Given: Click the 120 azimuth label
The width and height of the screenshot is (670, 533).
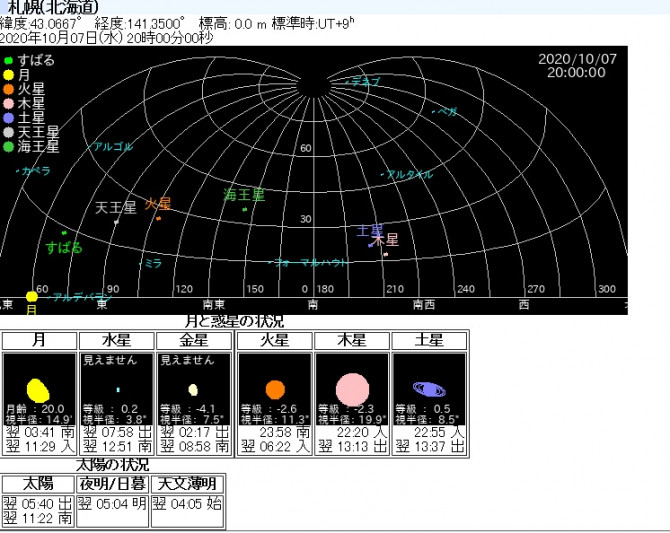Looking at the screenshot, I should [x=184, y=289].
